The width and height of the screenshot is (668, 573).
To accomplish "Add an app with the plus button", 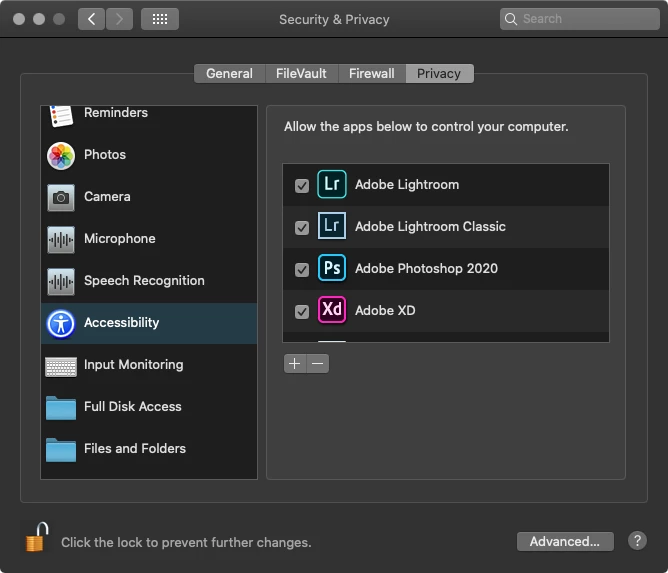I will click(x=295, y=364).
